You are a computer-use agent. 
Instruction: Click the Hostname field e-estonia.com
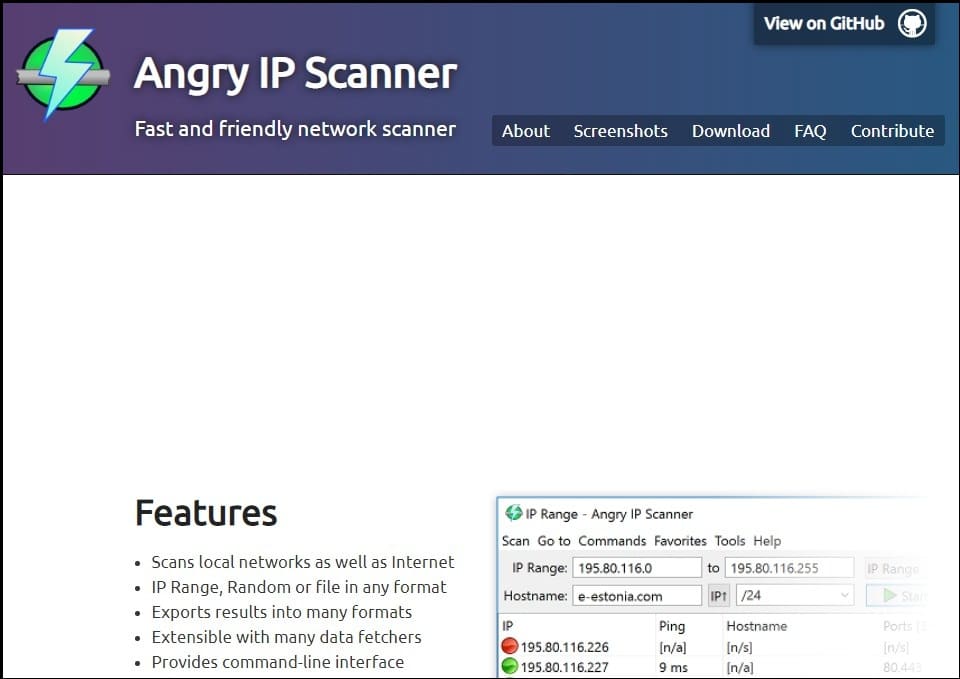point(637,596)
